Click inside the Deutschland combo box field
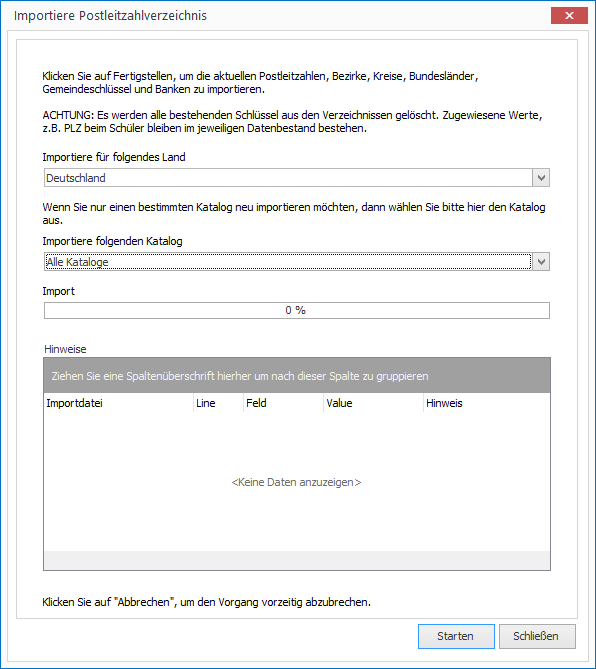This screenshot has width=596, height=669. click(288, 177)
